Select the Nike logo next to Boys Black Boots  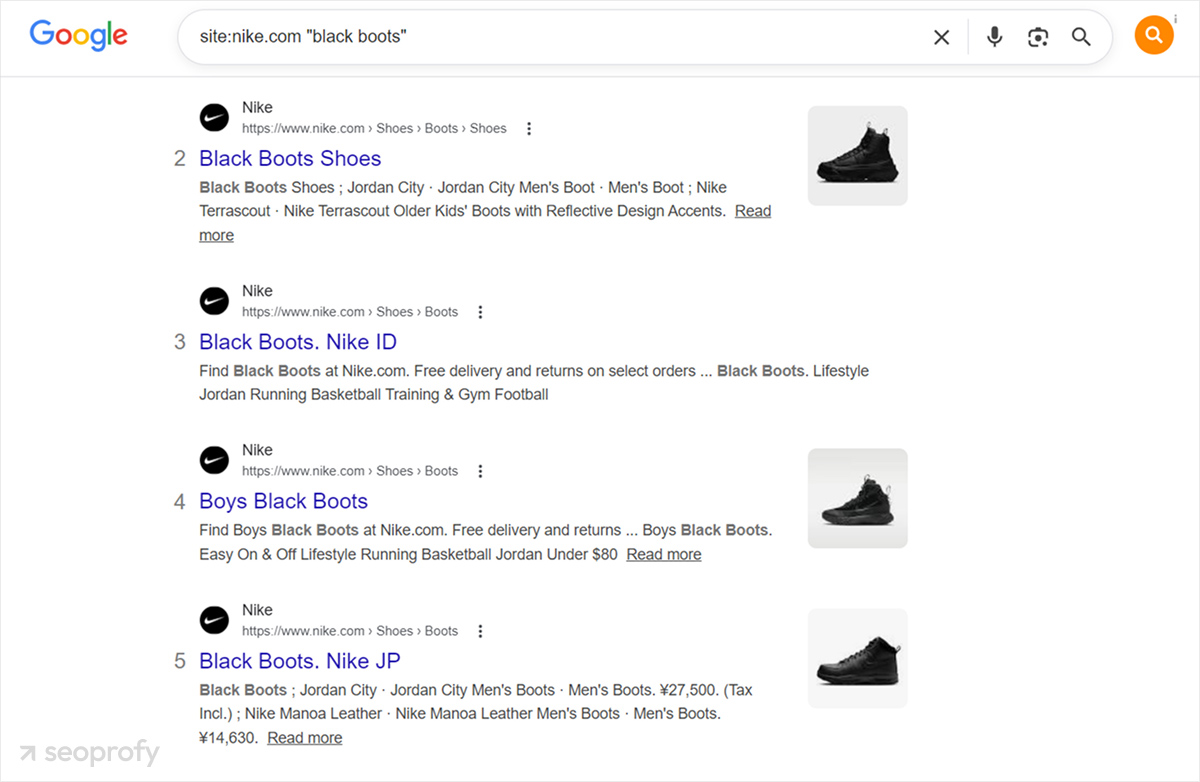[x=214, y=460]
